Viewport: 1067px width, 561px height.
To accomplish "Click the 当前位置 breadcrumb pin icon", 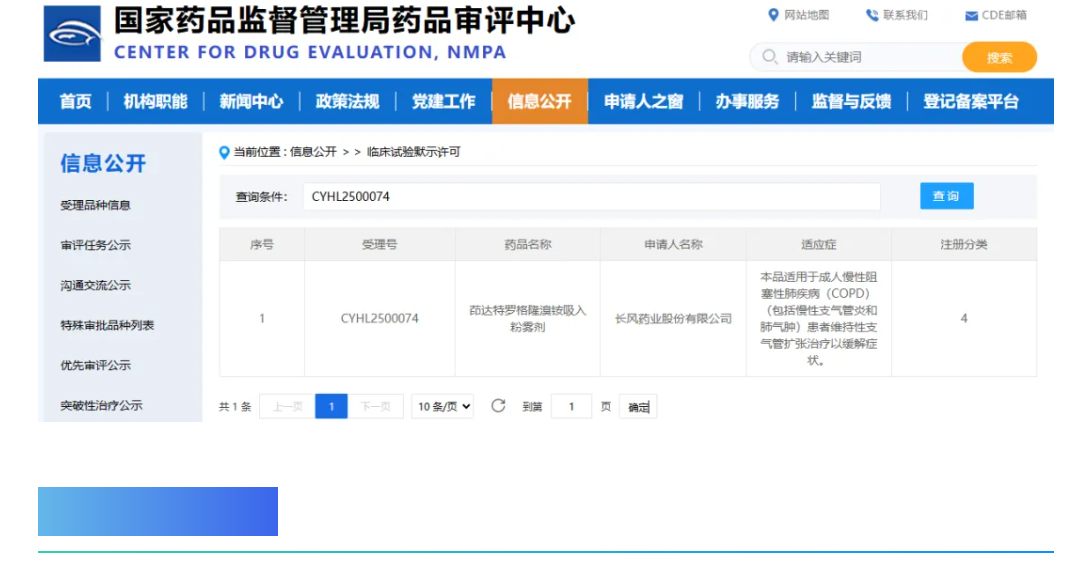I will pyautogui.click(x=224, y=152).
